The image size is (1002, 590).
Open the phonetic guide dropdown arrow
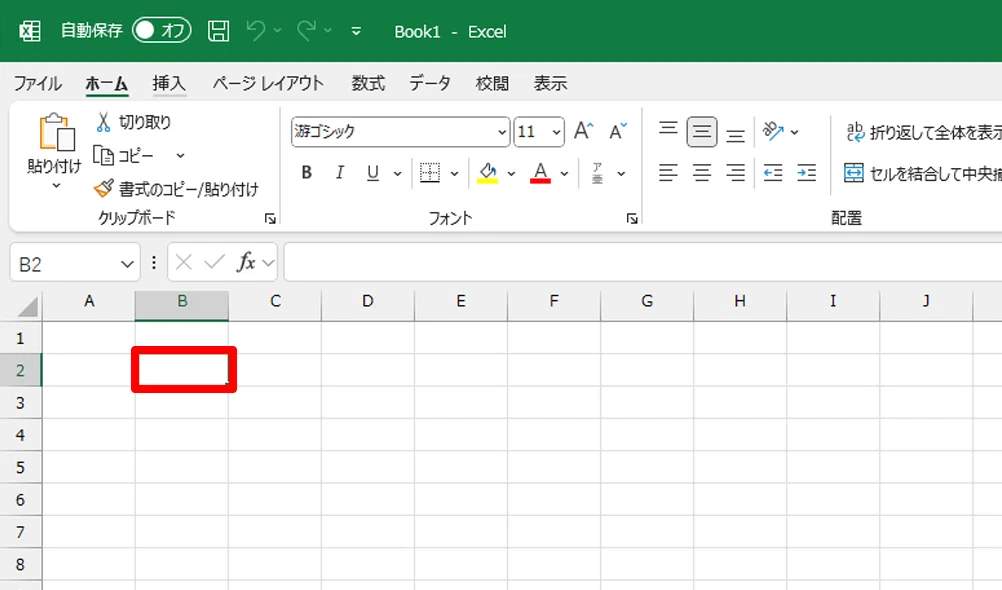pos(621,173)
